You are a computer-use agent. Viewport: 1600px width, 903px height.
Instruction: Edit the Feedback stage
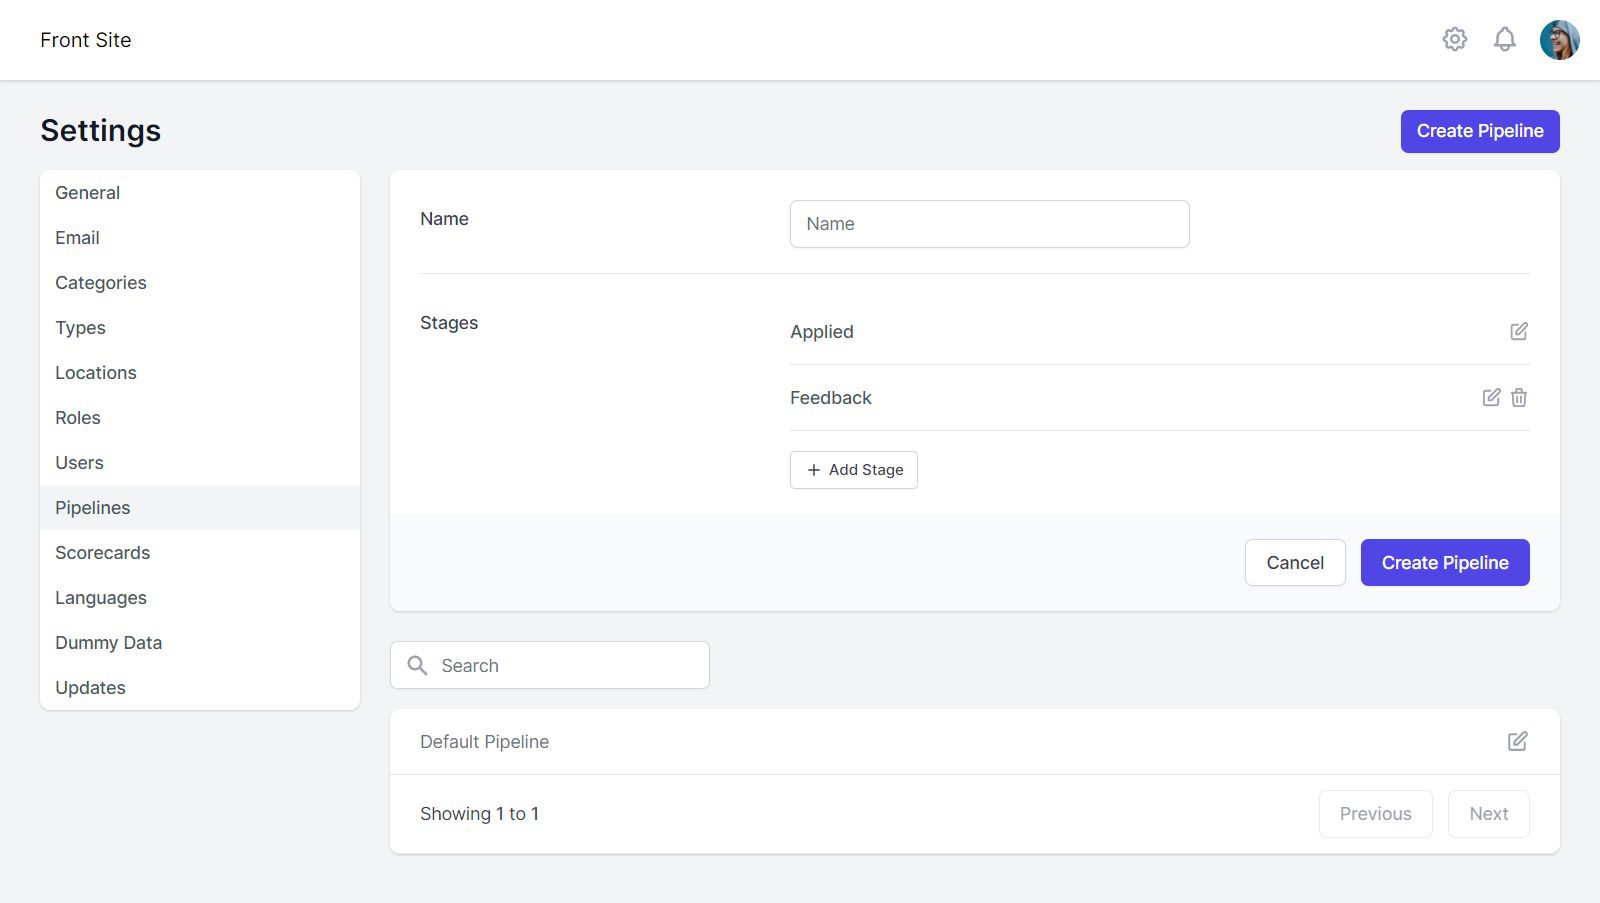point(1490,397)
